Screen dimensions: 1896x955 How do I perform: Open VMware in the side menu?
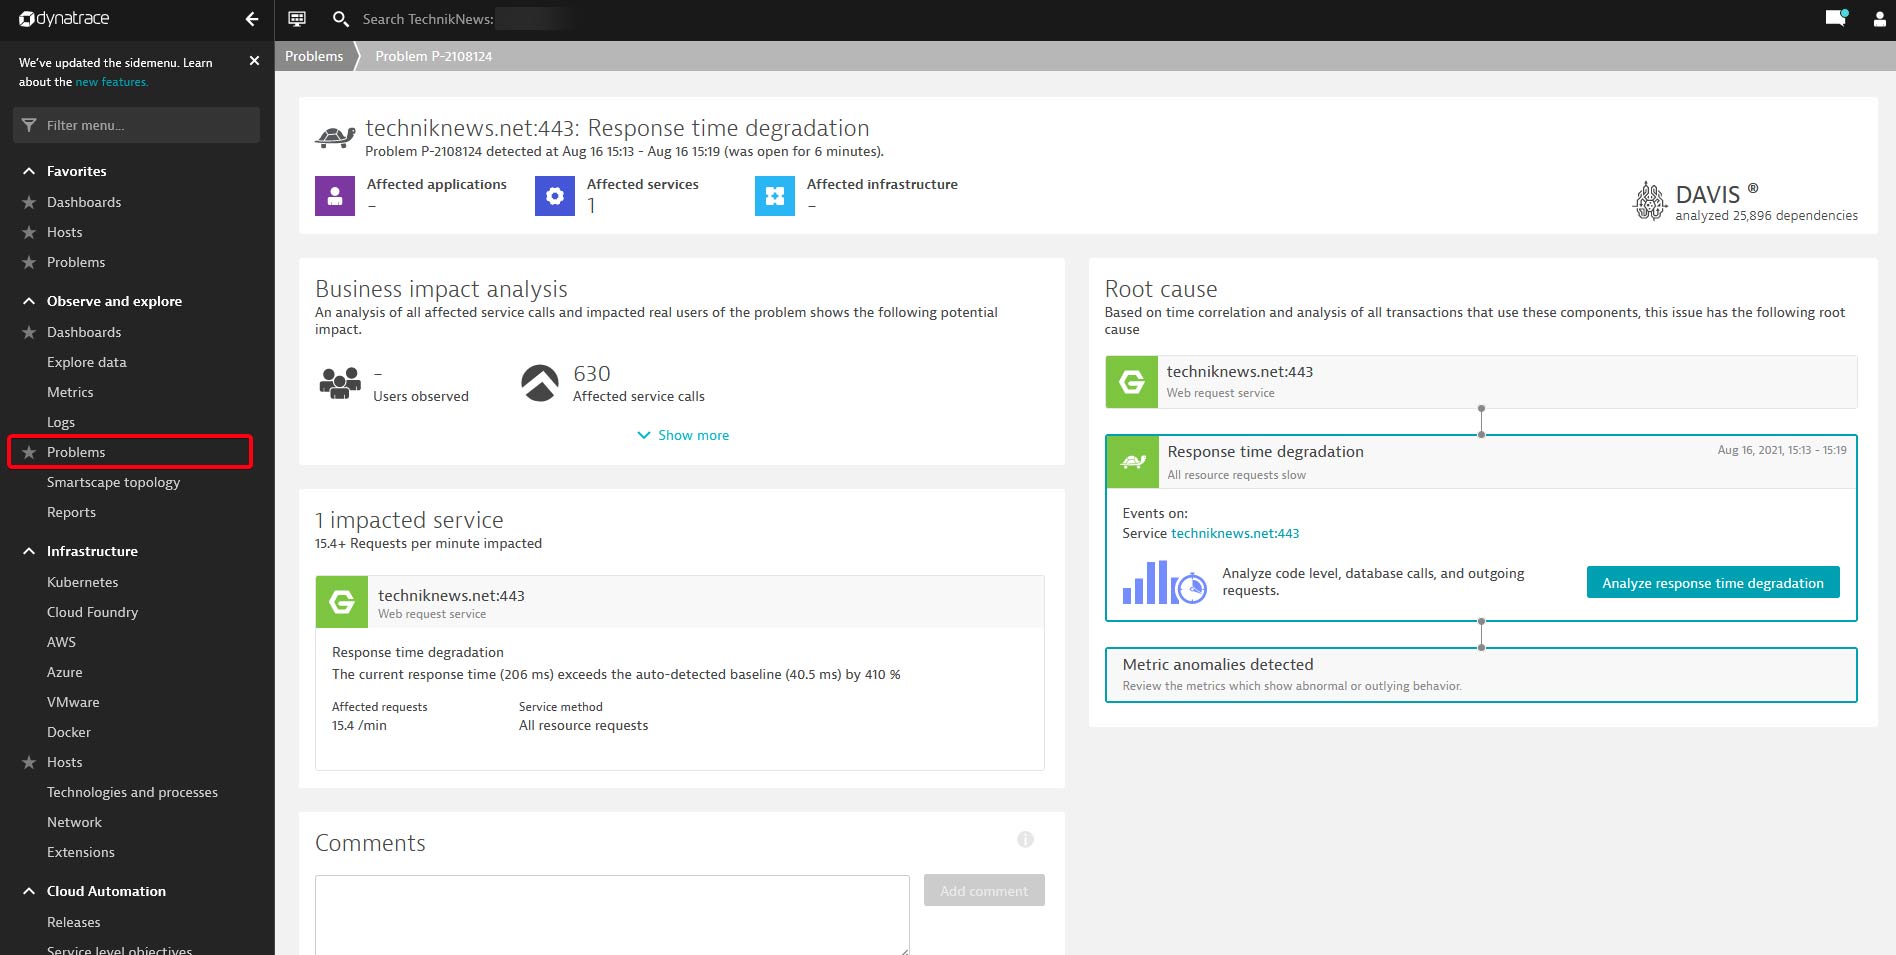(x=73, y=702)
